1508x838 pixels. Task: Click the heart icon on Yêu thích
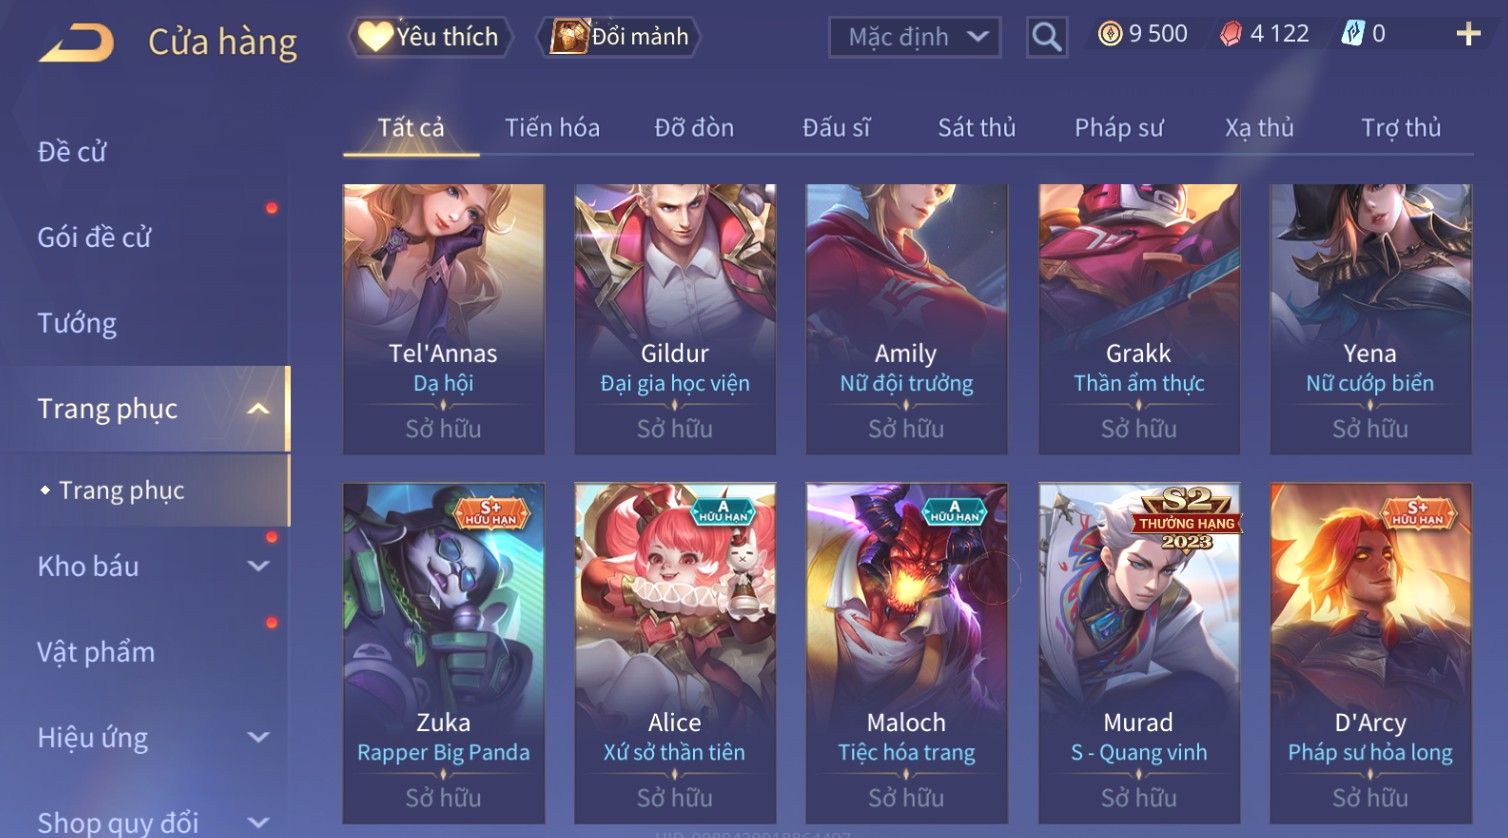[375, 37]
